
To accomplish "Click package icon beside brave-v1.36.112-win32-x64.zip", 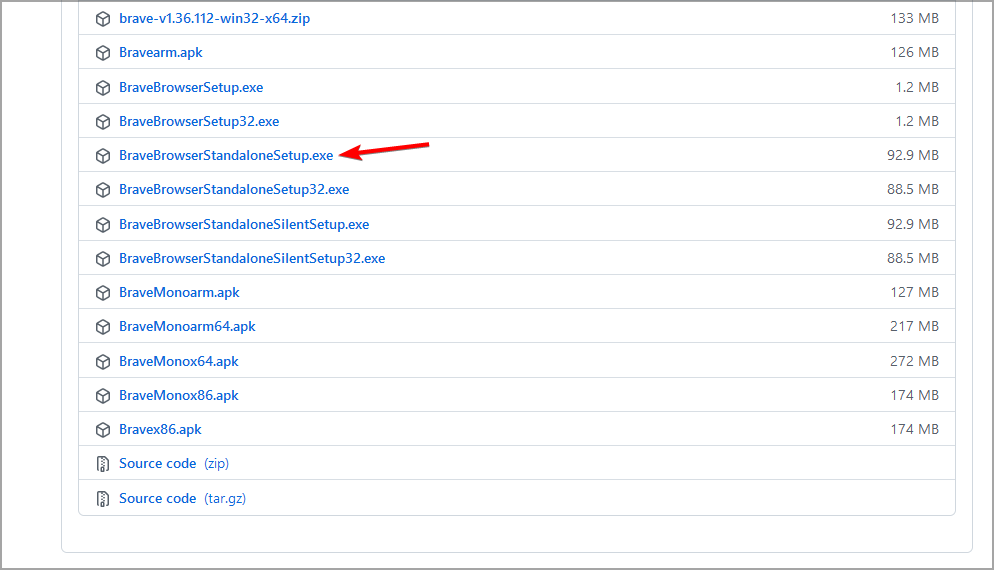I will 103,19.
